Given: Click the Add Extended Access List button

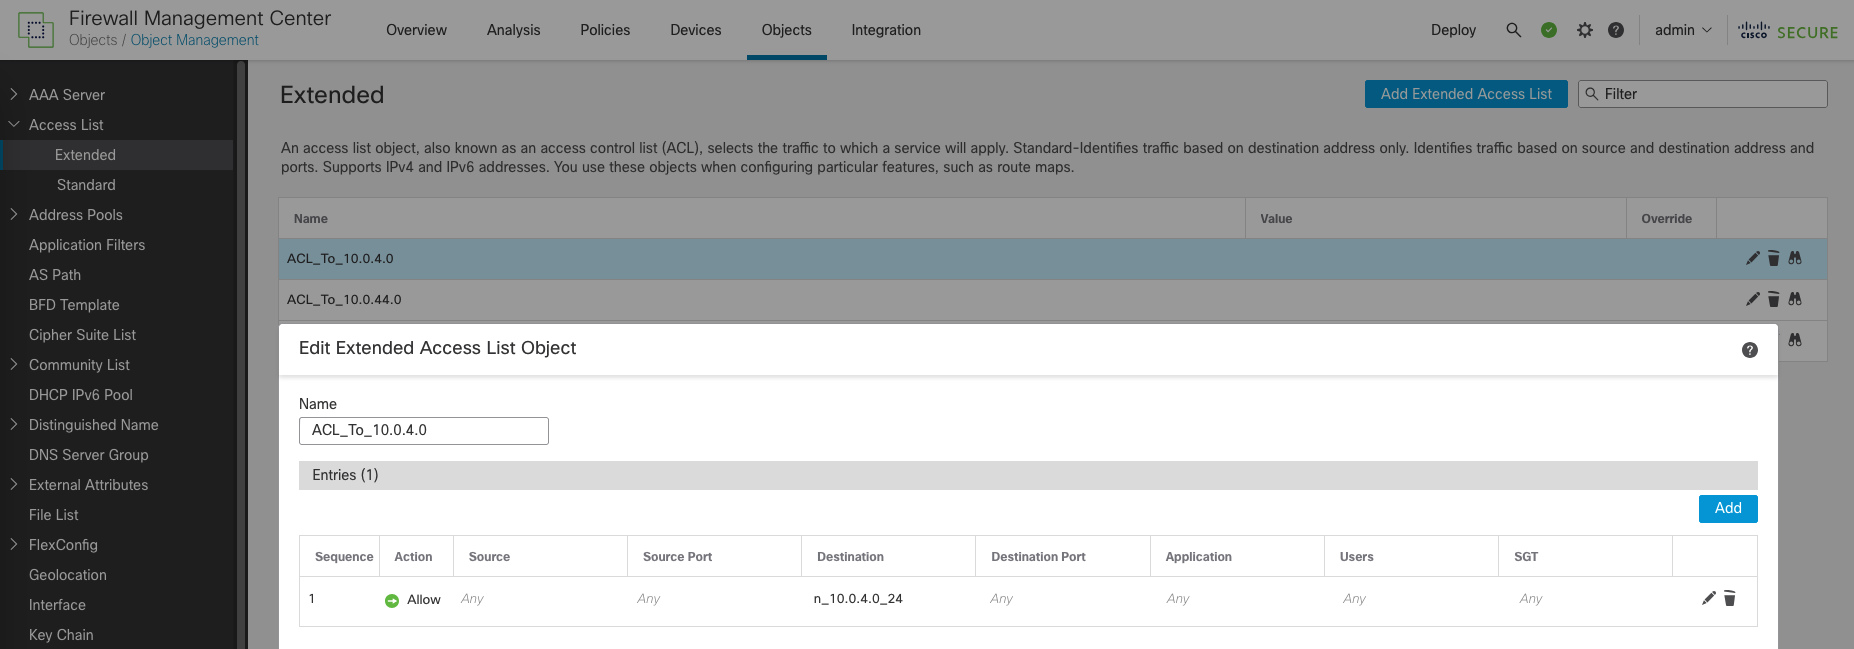Looking at the screenshot, I should point(1465,94).
